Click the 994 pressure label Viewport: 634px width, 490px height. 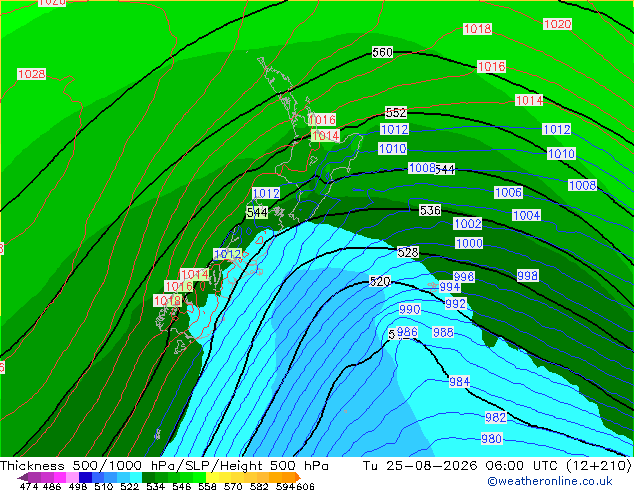[449, 287]
